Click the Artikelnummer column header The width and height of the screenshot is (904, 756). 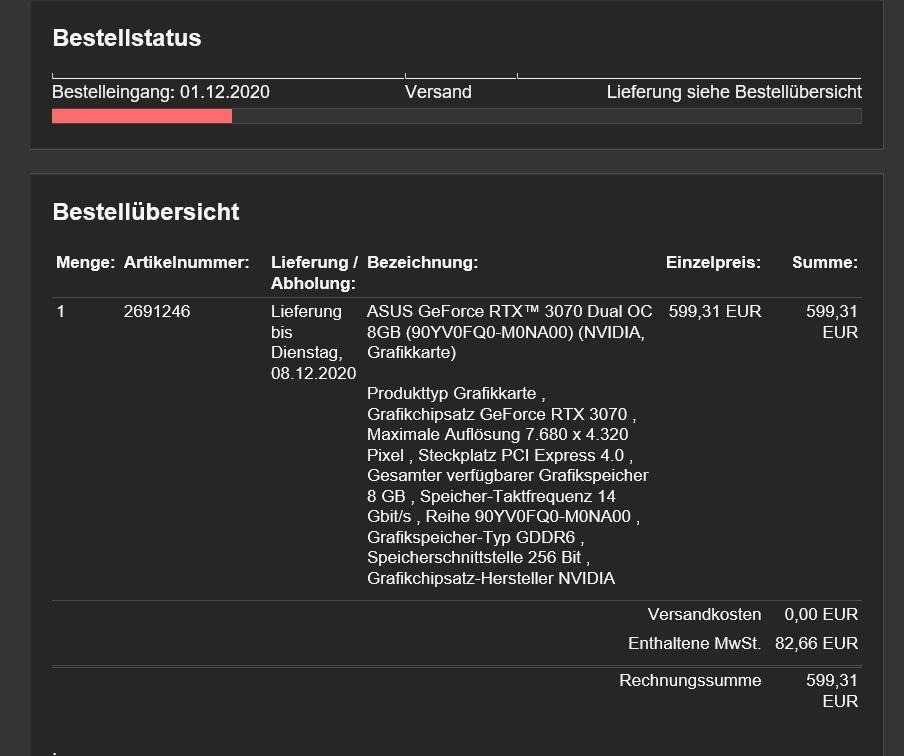[186, 262]
